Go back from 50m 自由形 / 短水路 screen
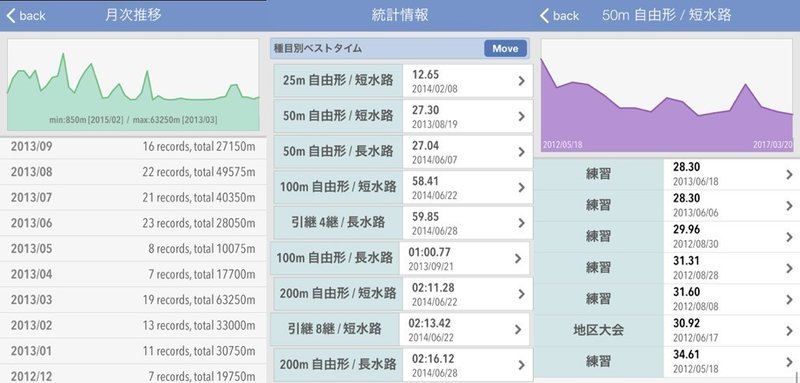 click(559, 16)
